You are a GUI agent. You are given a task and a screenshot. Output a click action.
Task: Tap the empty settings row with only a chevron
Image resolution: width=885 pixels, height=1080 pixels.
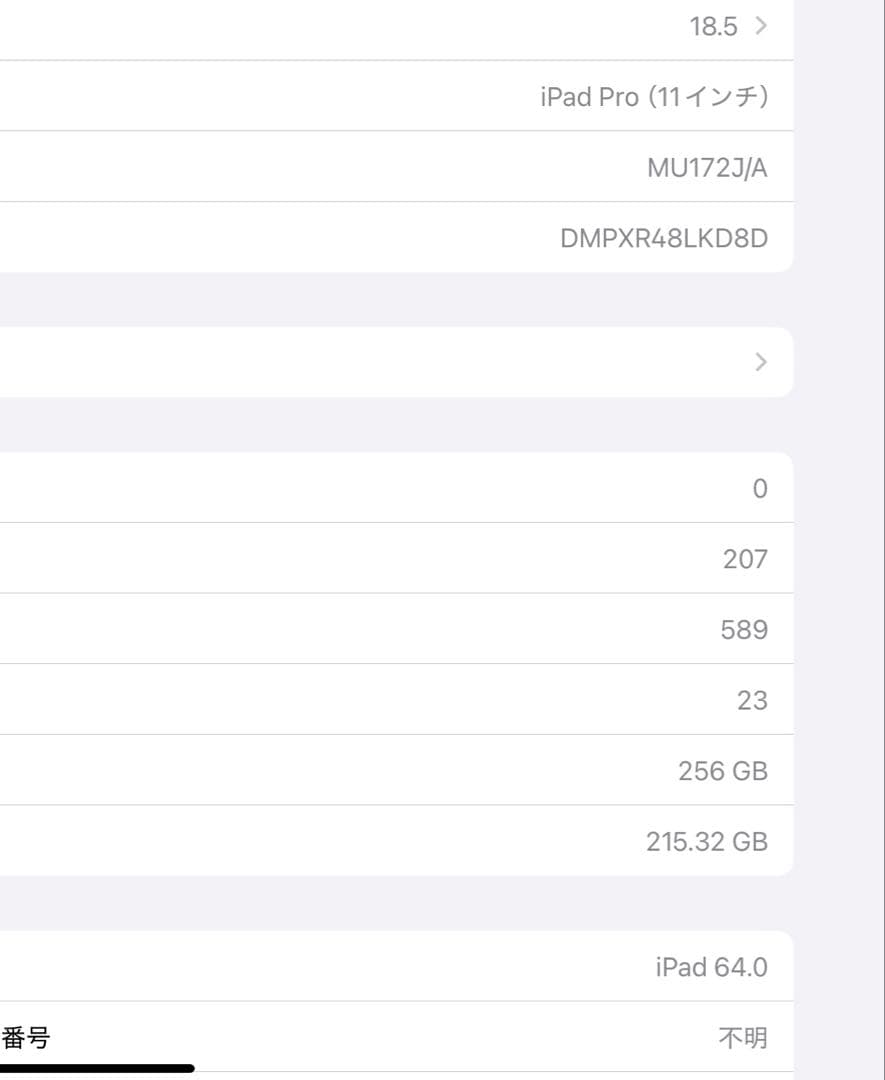(x=400, y=362)
